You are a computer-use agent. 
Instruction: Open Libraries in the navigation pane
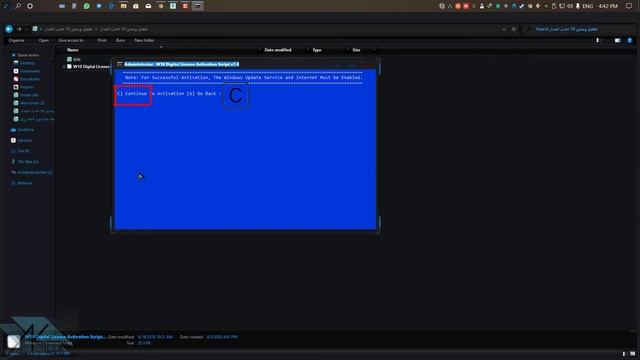click(21, 140)
